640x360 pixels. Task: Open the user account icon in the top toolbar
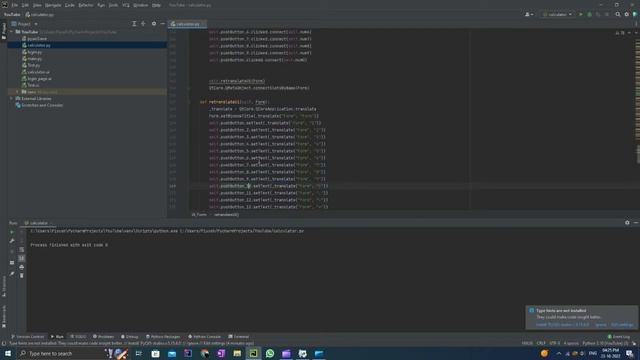tap(529, 14)
